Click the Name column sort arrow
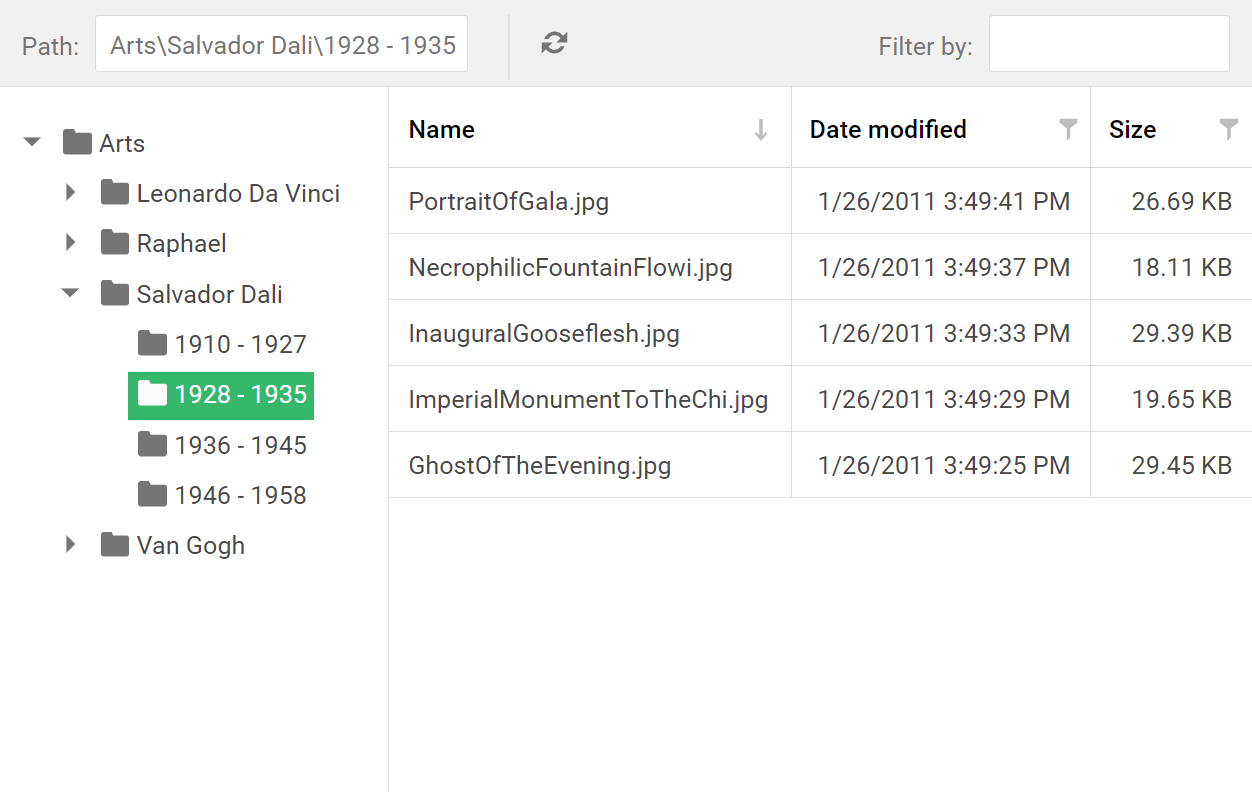Image resolution: width=1252 pixels, height=792 pixels. pyautogui.click(x=761, y=129)
